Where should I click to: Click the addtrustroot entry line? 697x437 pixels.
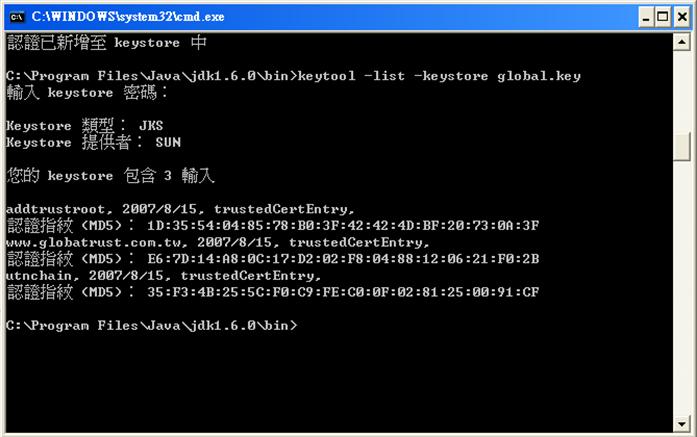pos(180,209)
